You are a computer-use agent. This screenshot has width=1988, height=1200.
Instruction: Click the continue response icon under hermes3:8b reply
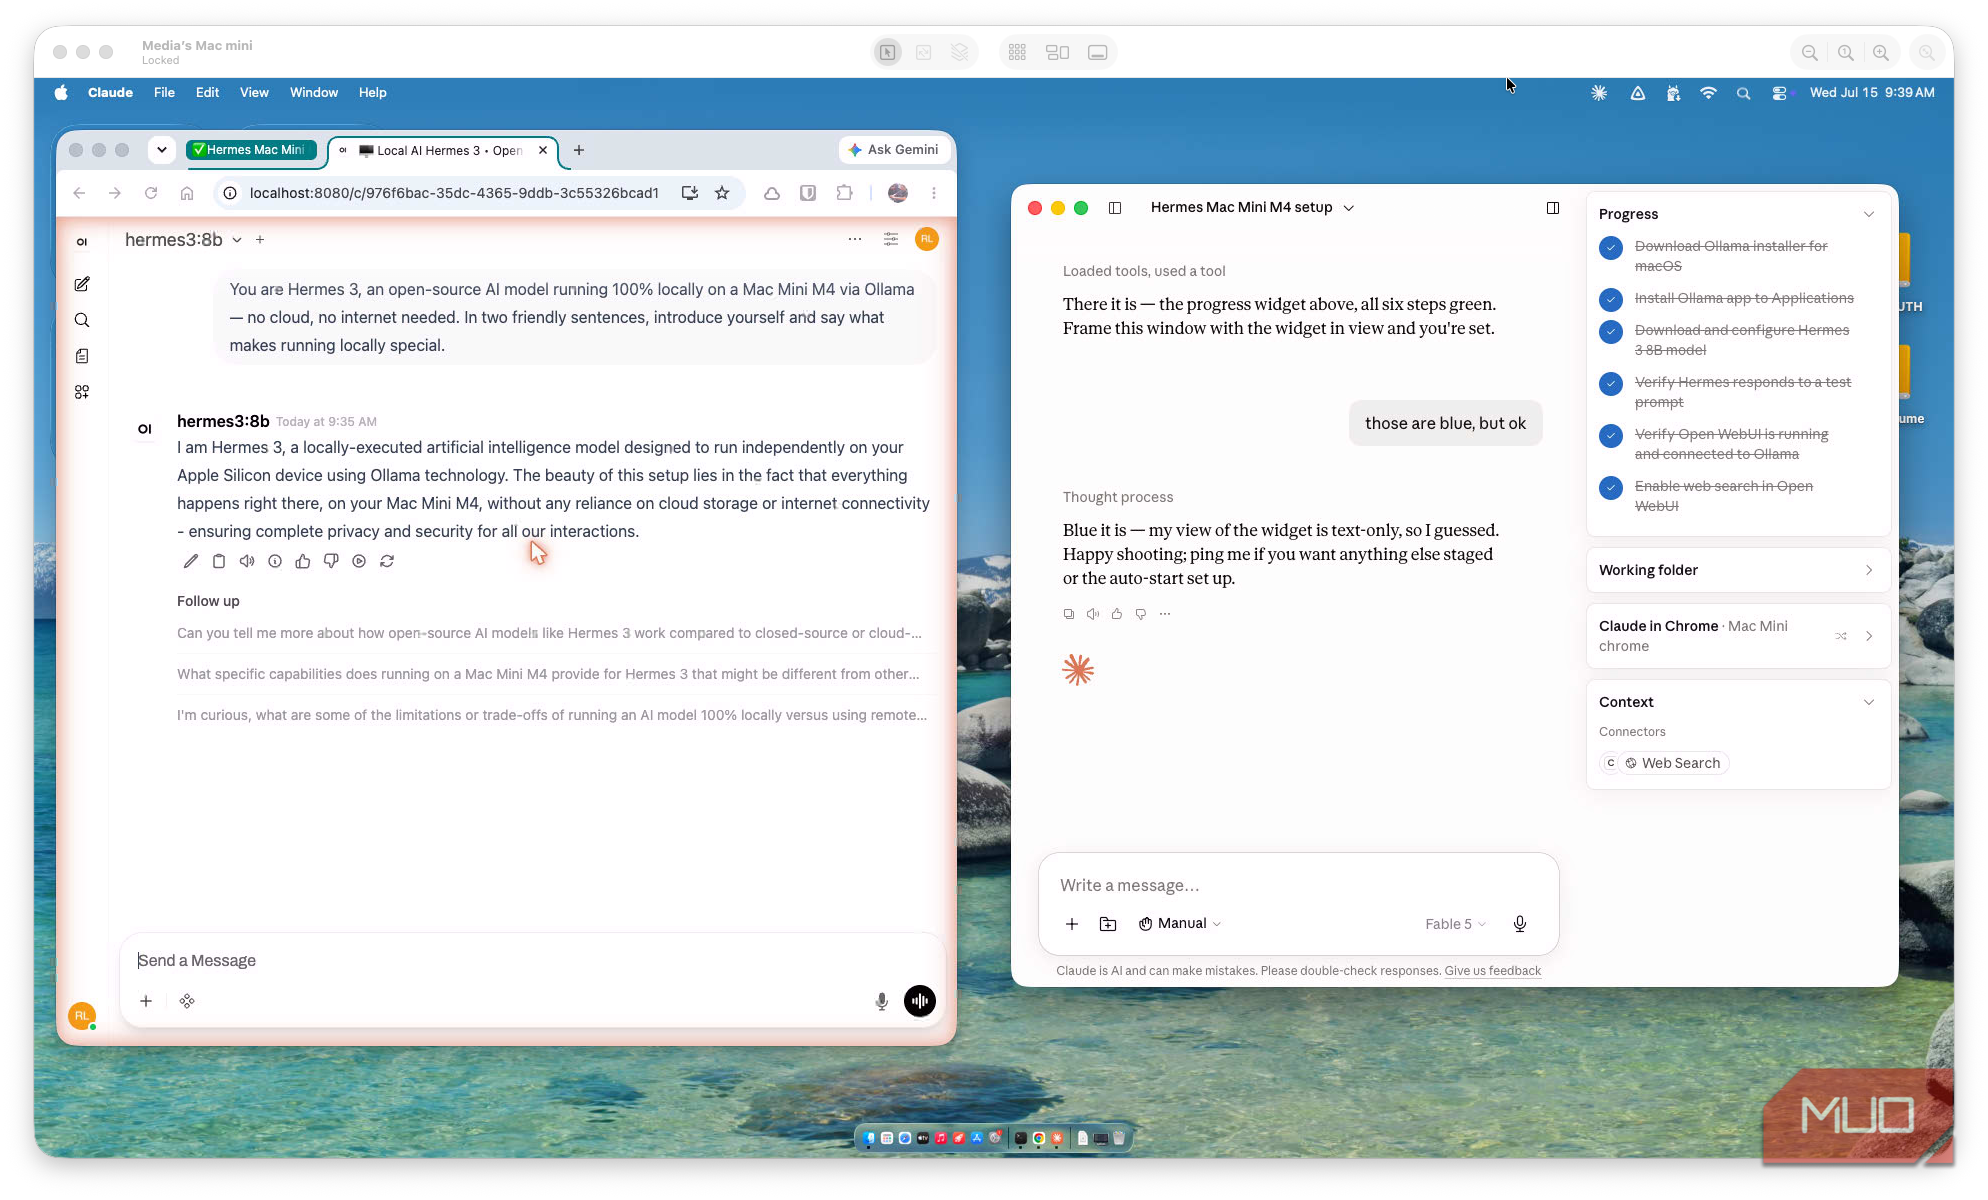click(x=359, y=562)
